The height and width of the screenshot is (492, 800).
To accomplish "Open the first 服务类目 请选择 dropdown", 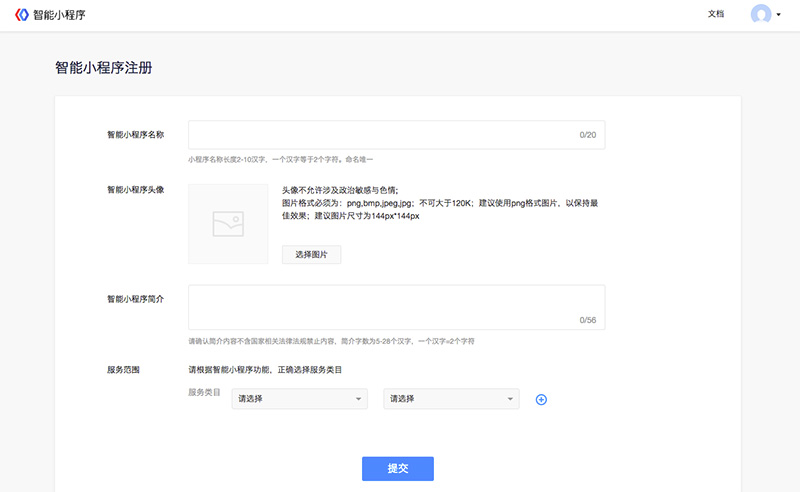I will (x=299, y=399).
